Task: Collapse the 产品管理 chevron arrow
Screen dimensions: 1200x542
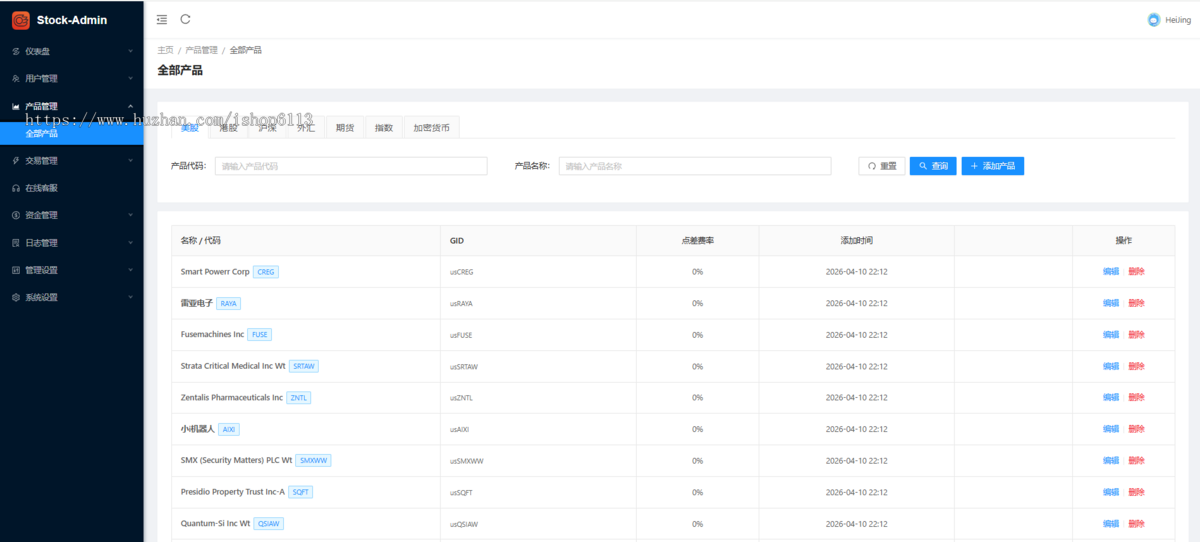Action: (130, 106)
